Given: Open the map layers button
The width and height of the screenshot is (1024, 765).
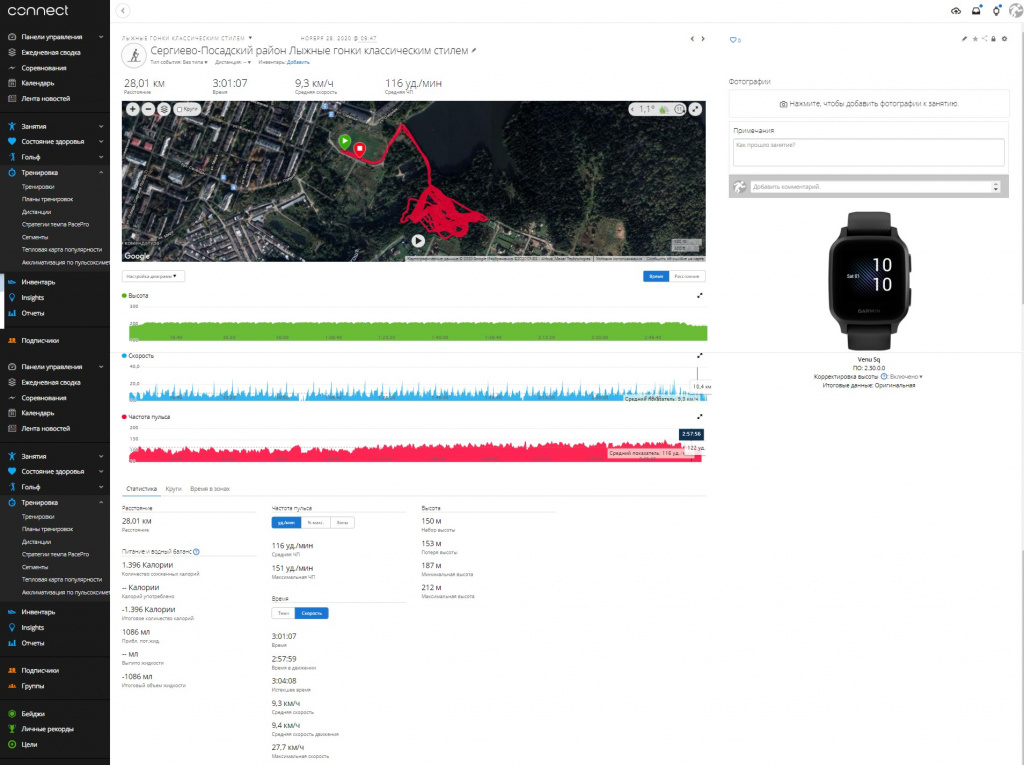Looking at the screenshot, I should tap(164, 109).
